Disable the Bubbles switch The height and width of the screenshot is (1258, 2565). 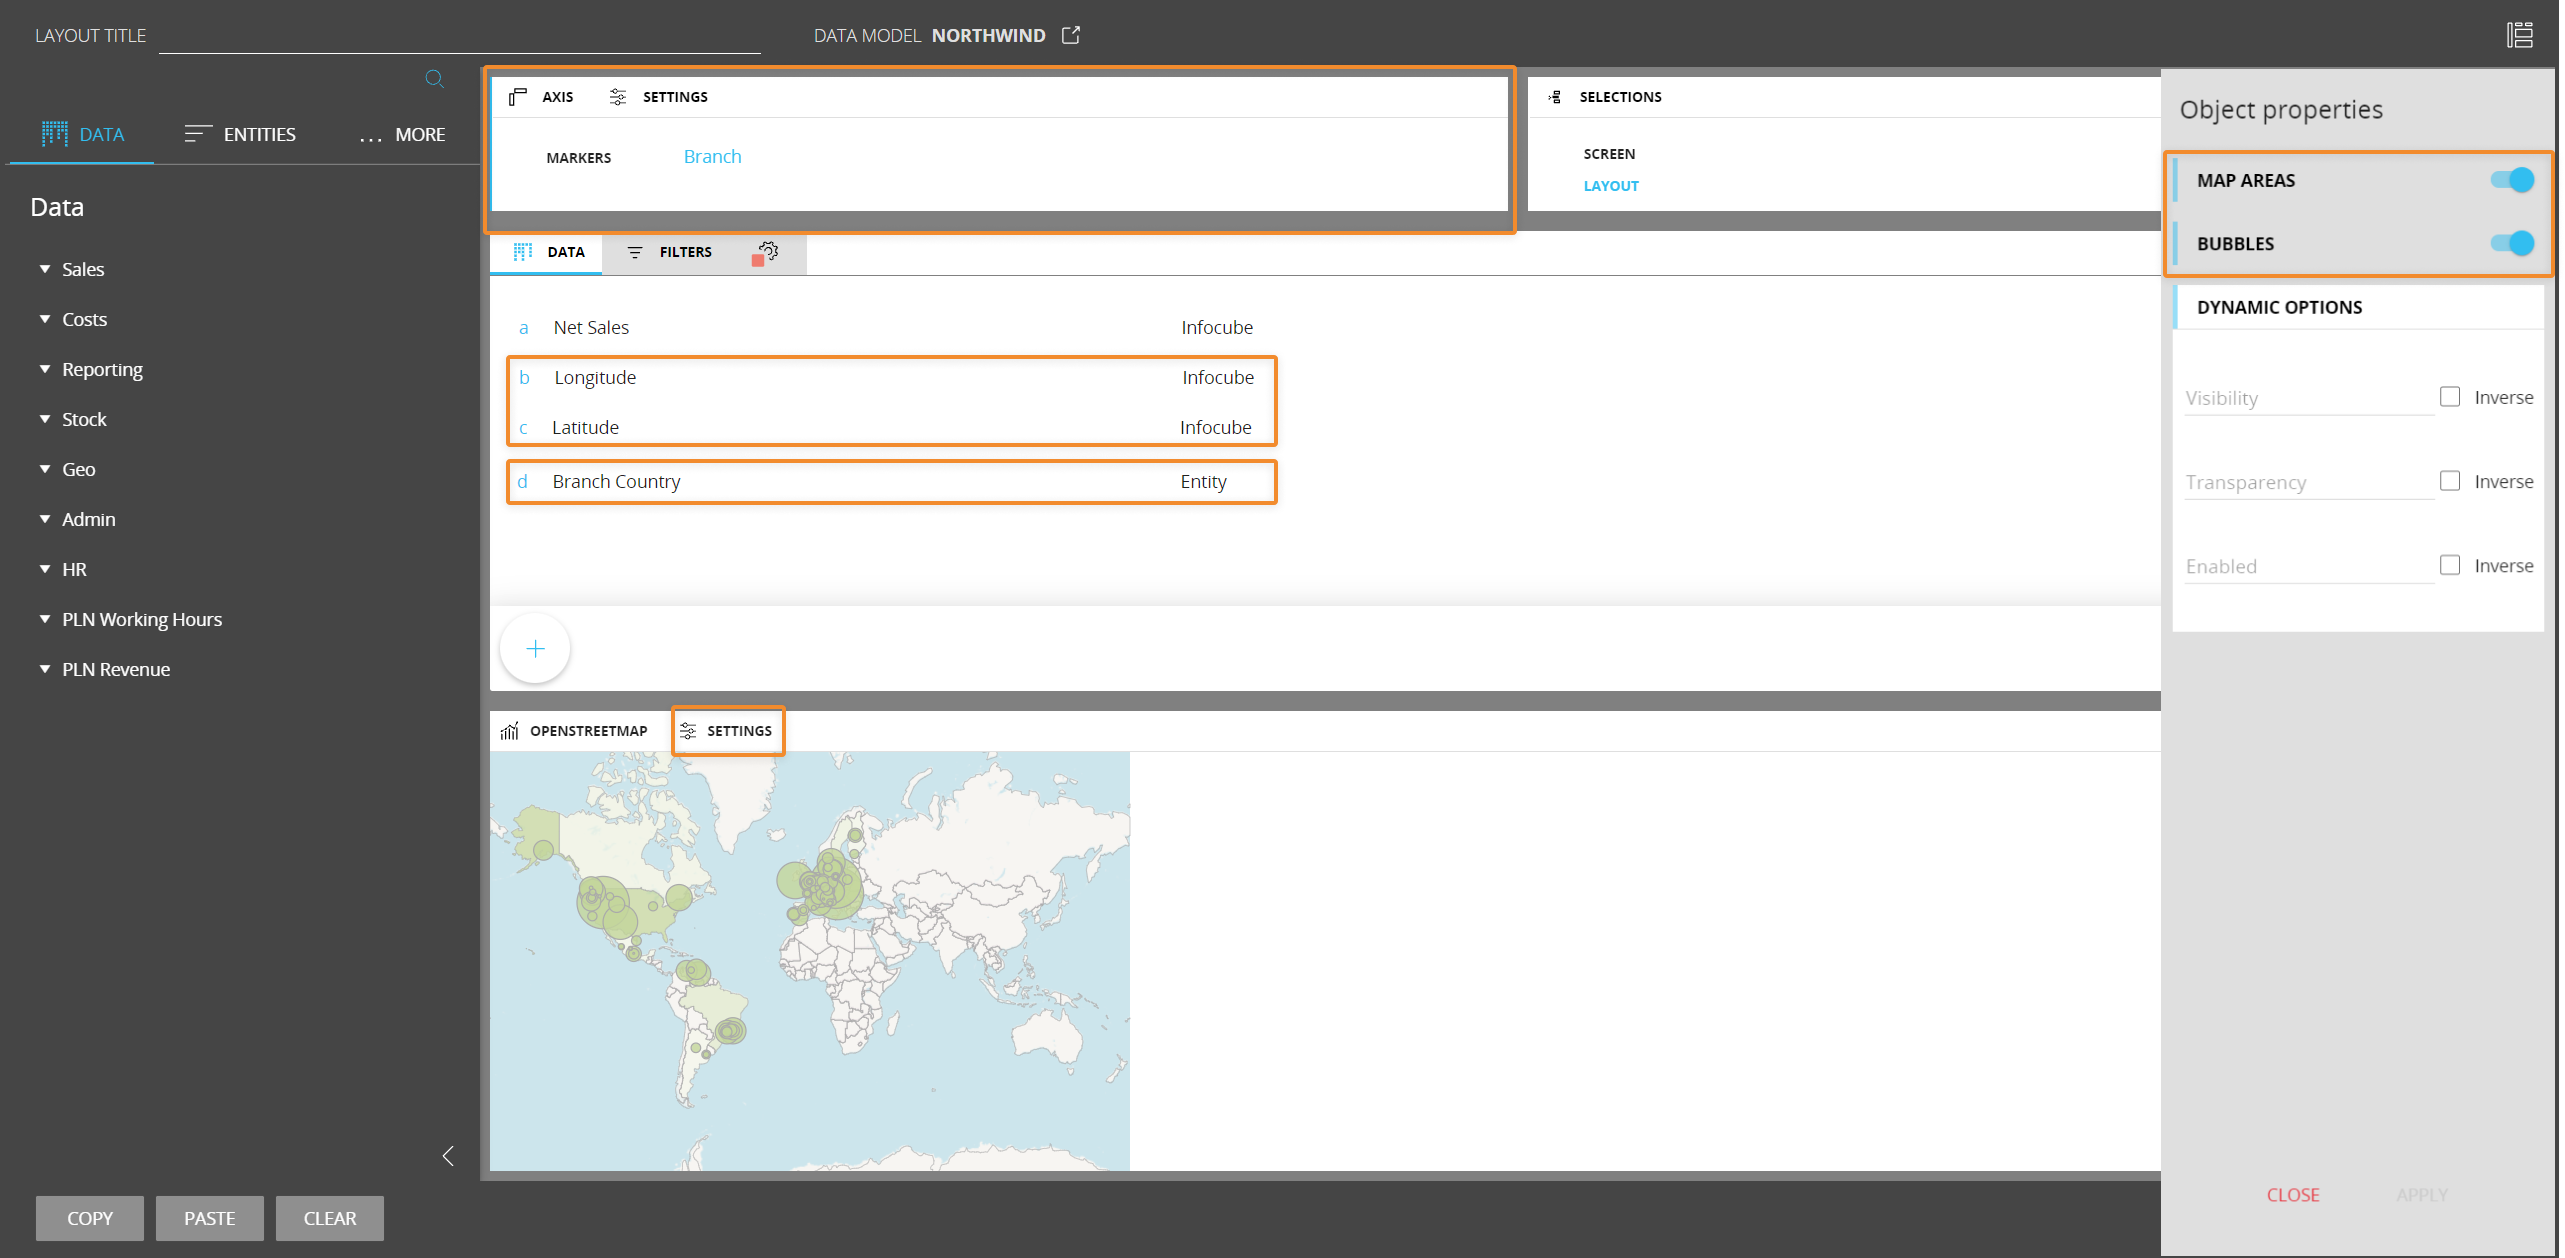[x=2511, y=243]
